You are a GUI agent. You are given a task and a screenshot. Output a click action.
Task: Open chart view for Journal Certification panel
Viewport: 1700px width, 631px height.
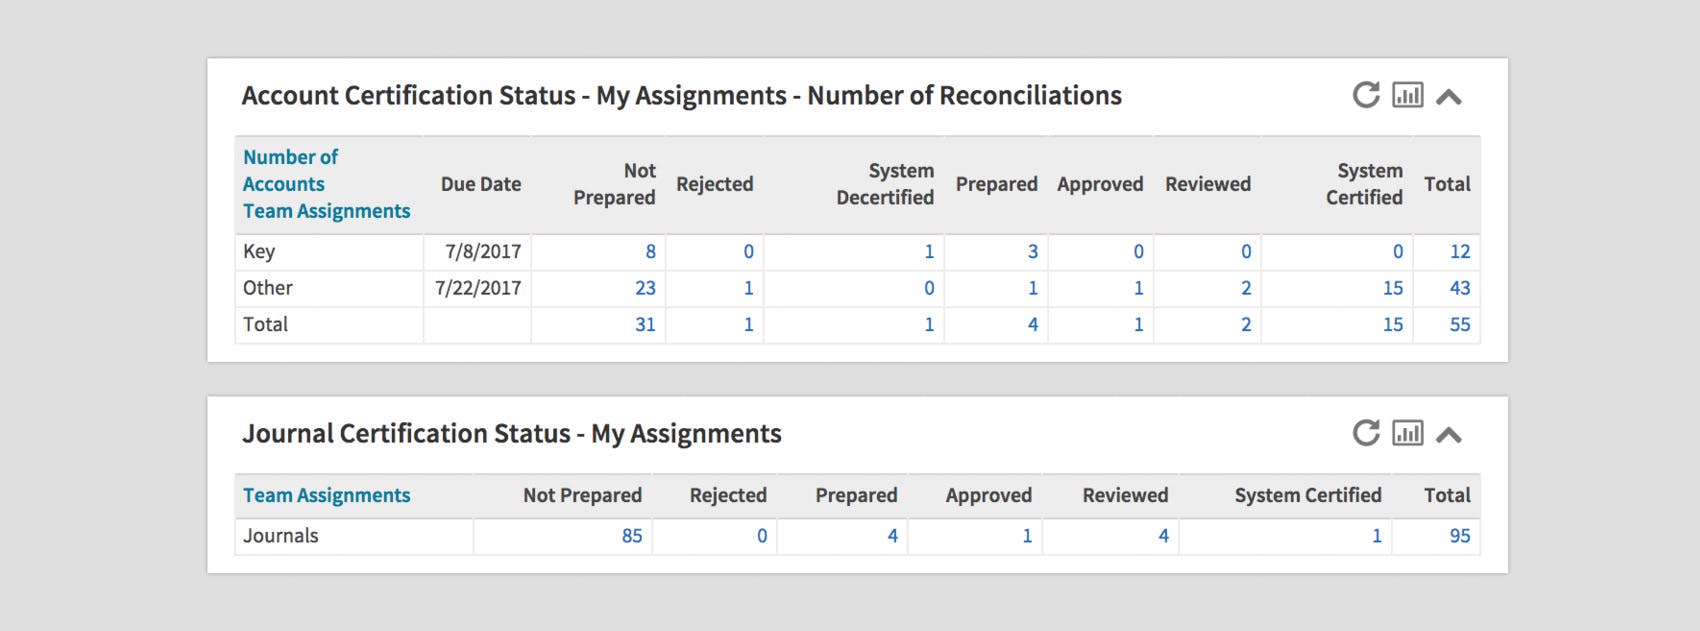pyautogui.click(x=1407, y=433)
